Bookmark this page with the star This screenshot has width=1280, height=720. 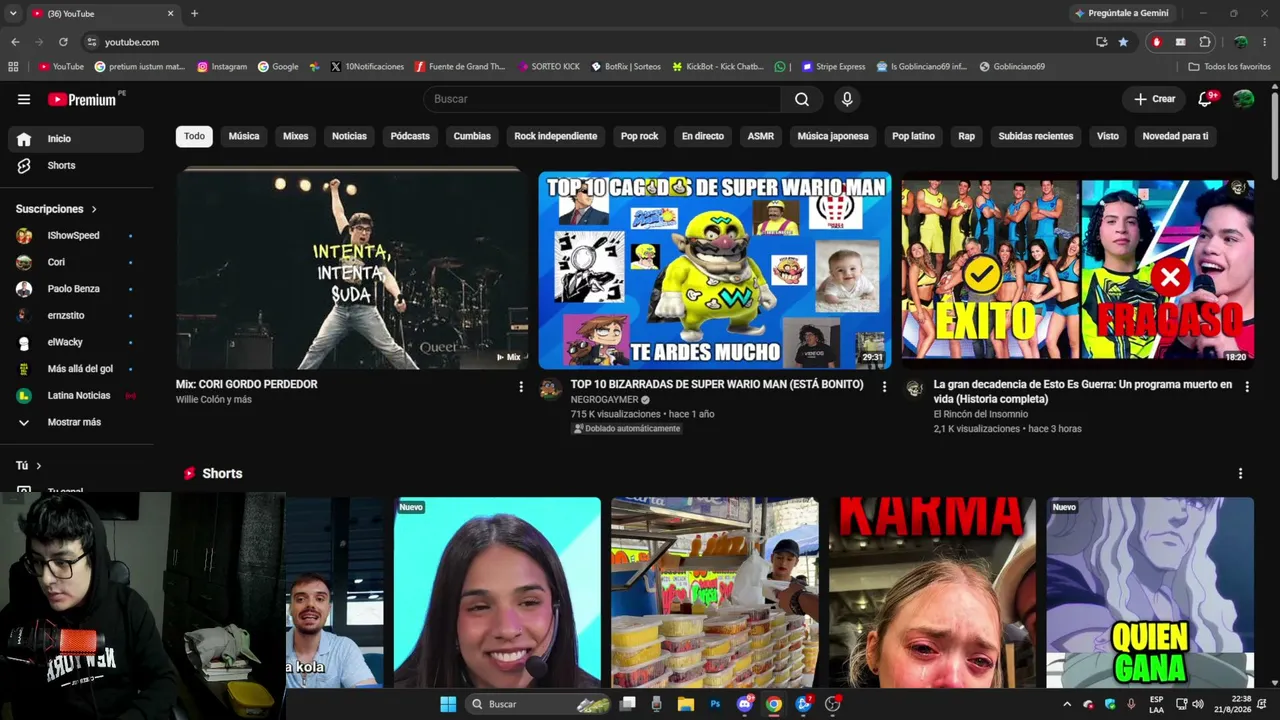[1123, 42]
